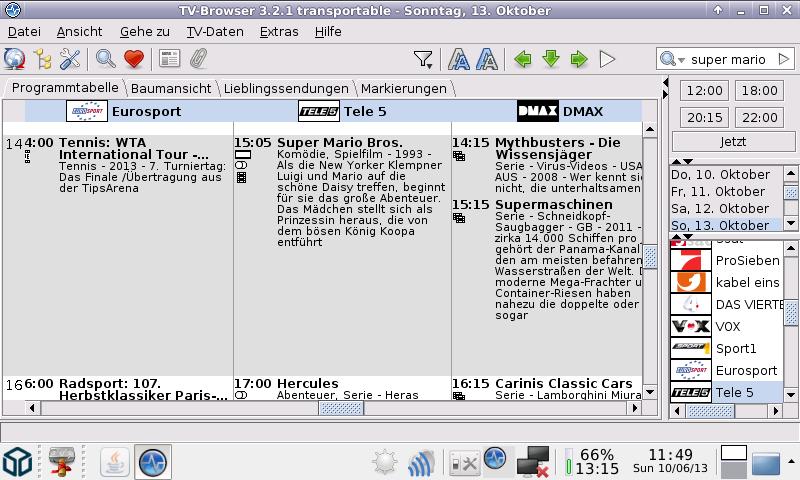Jump to 20:15 using the time button
This screenshot has height=480, width=800.
coord(706,117)
